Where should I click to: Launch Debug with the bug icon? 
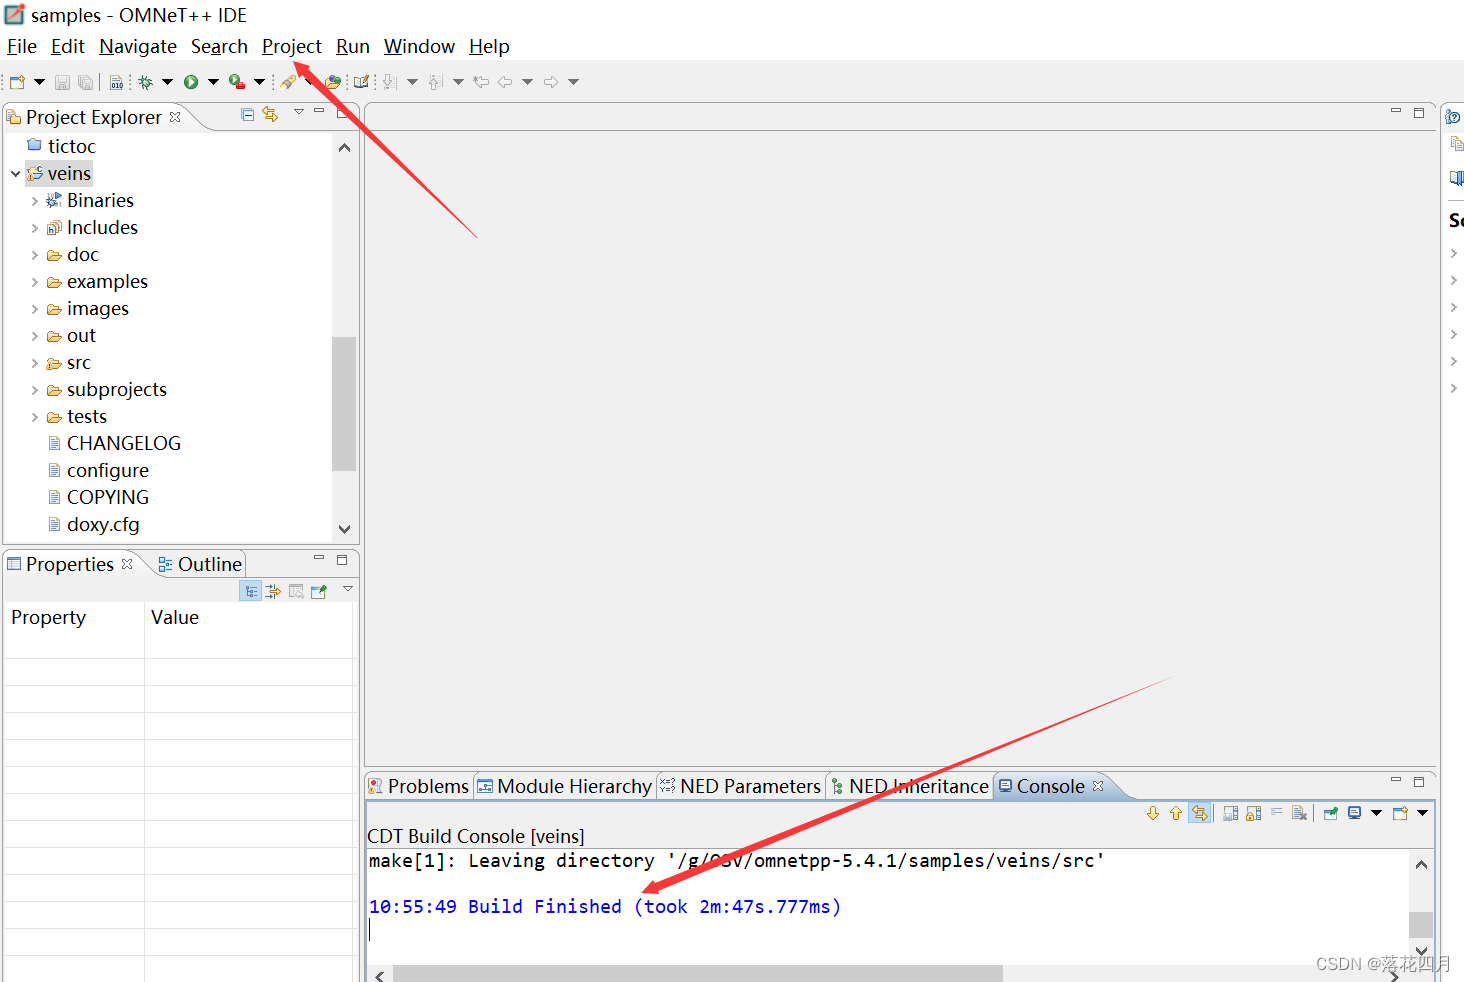[146, 82]
